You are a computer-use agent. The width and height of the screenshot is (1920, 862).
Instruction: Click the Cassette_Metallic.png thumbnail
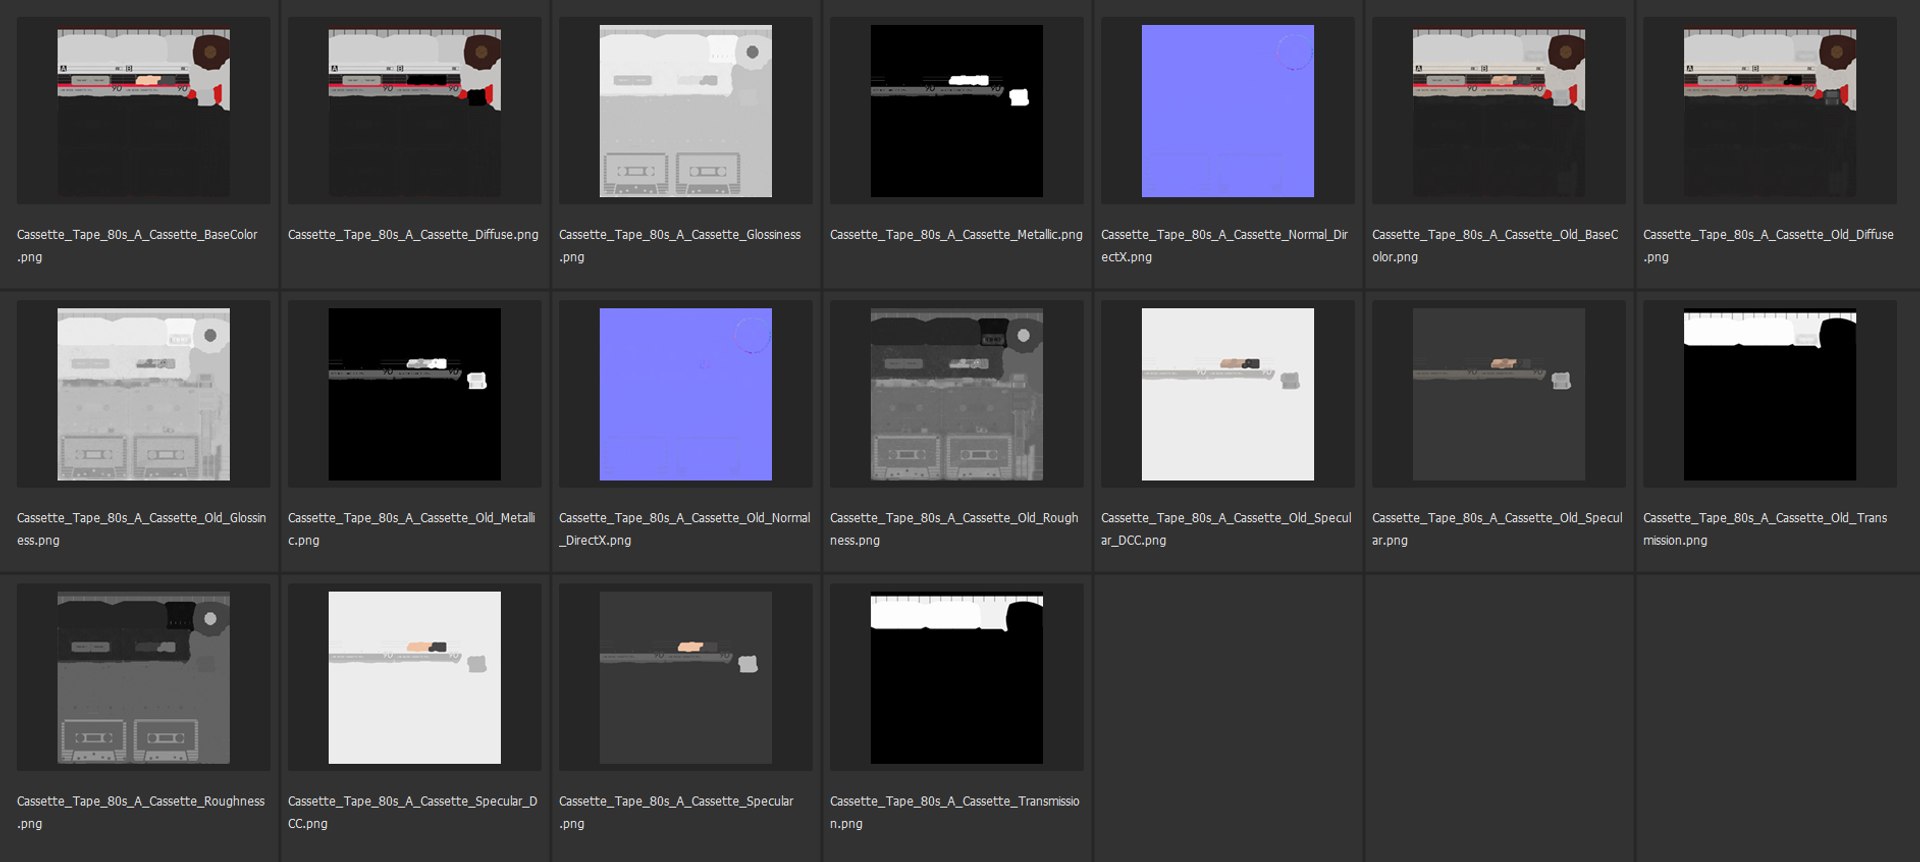tap(956, 111)
